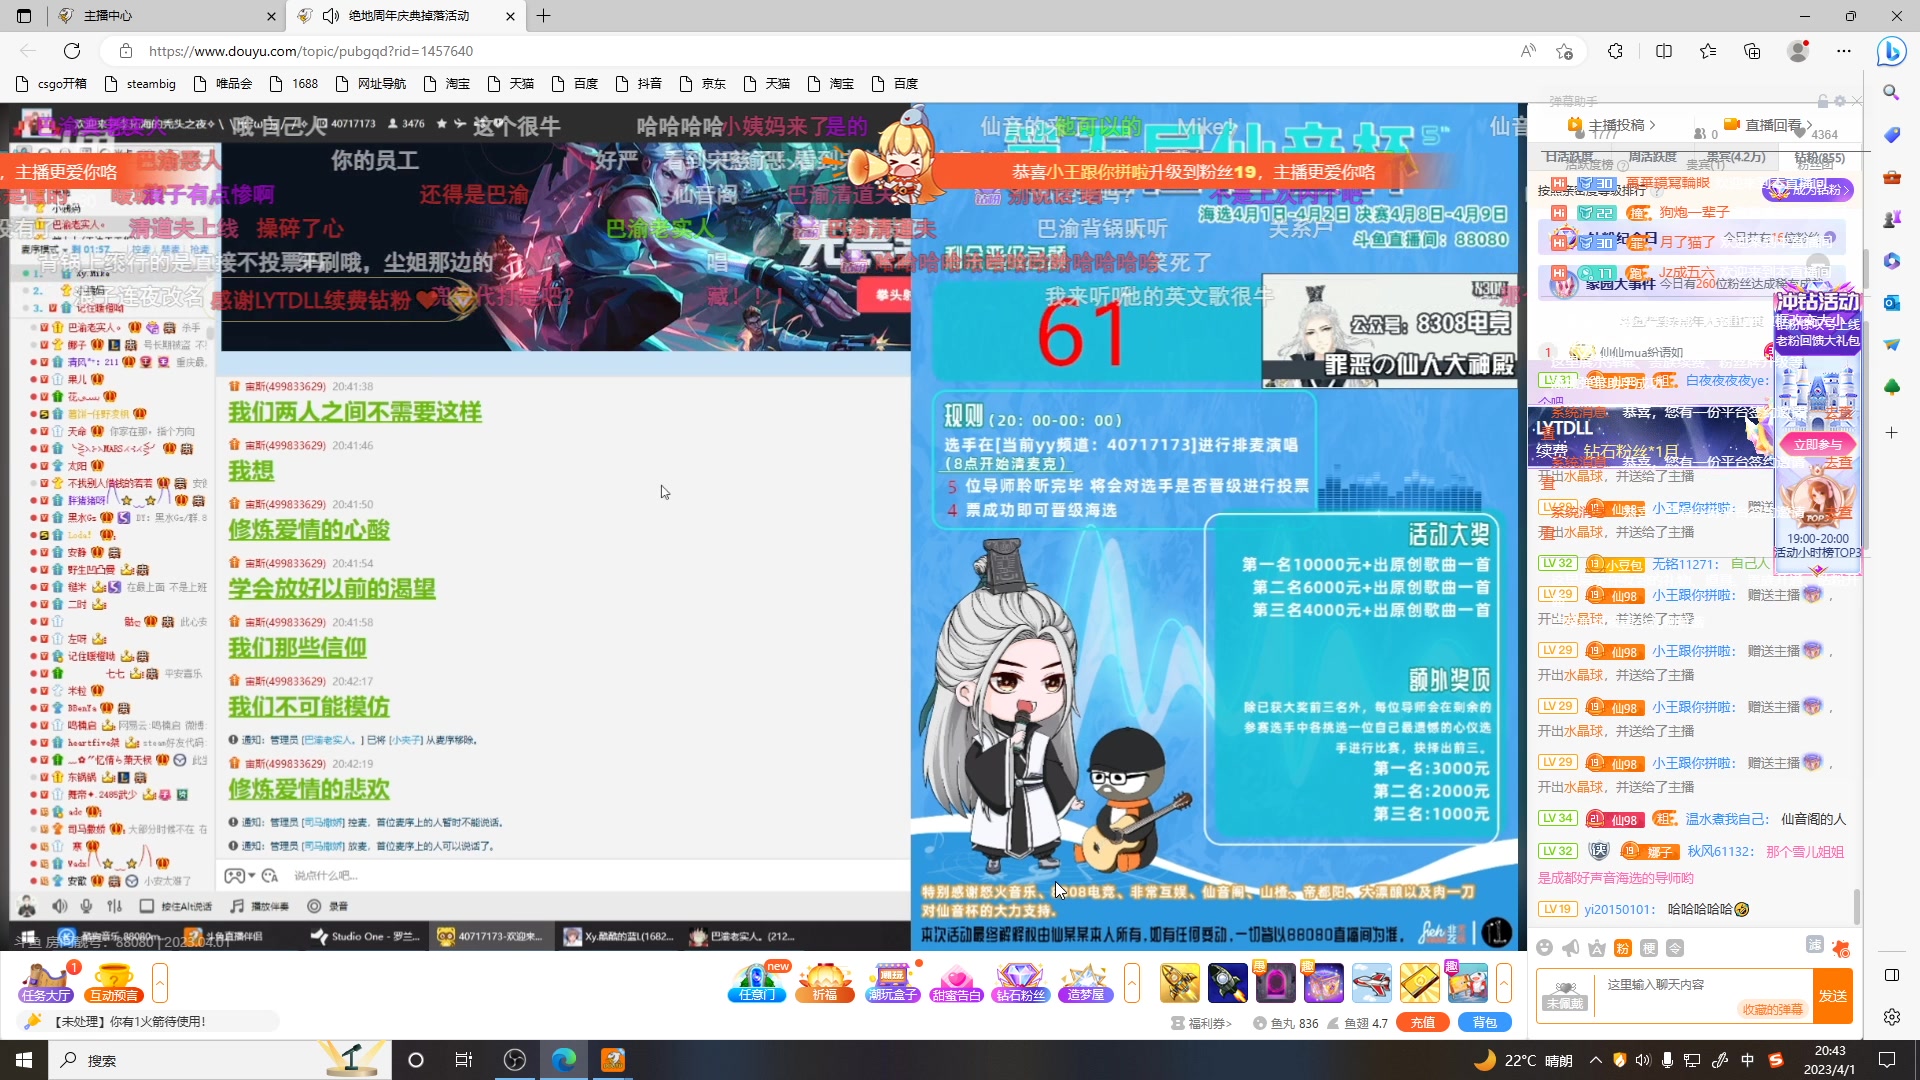Open the 主播投稿 chevron link
The width and height of the screenshot is (1920, 1080).
1613,125
